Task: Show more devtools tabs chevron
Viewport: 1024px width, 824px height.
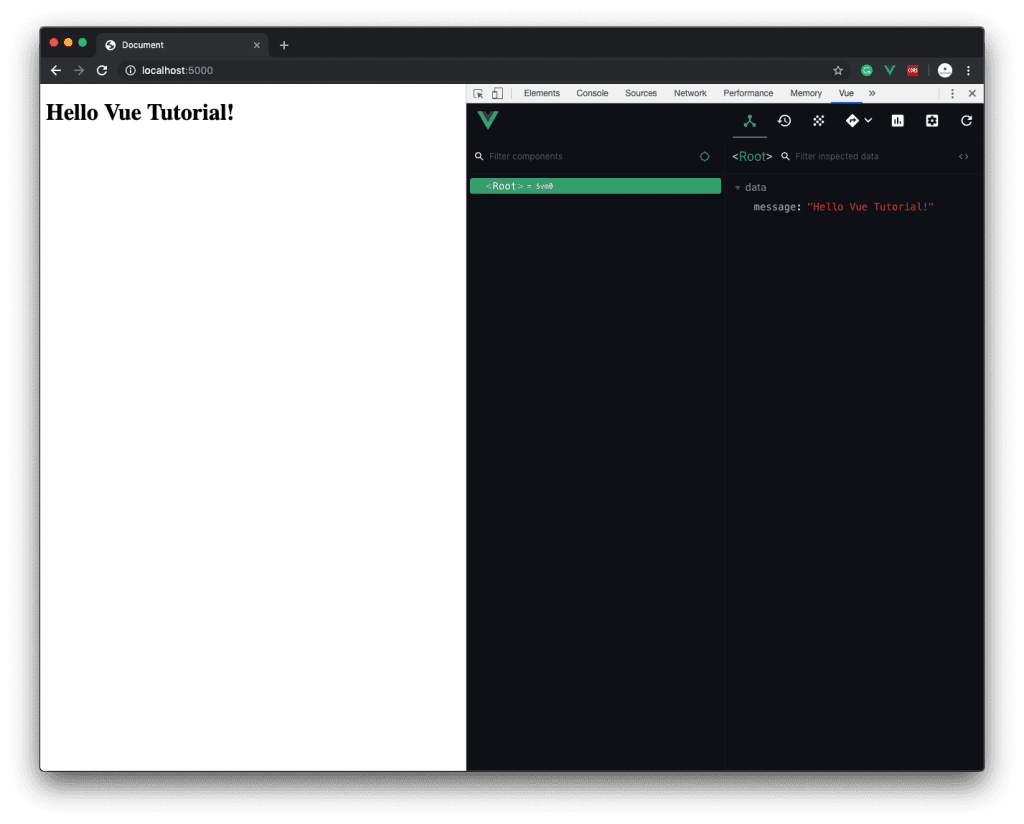Action: coord(872,93)
